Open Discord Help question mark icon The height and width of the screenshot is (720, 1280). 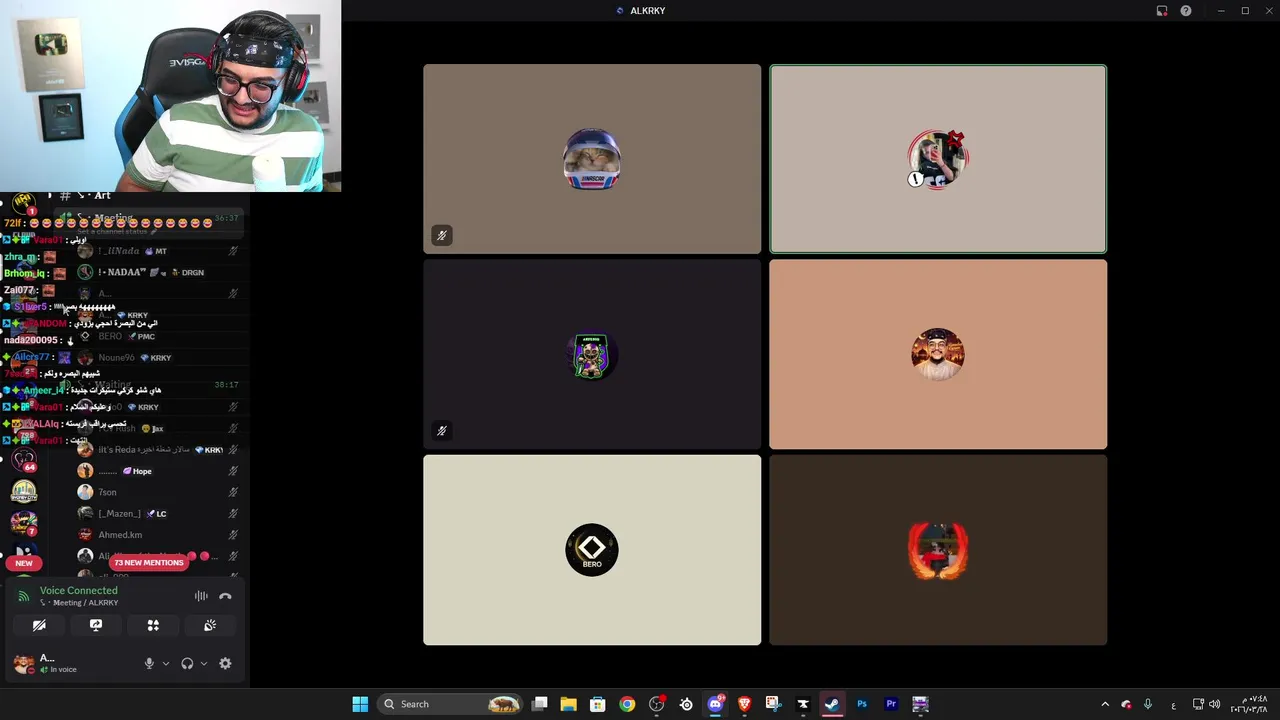coord(1186,11)
